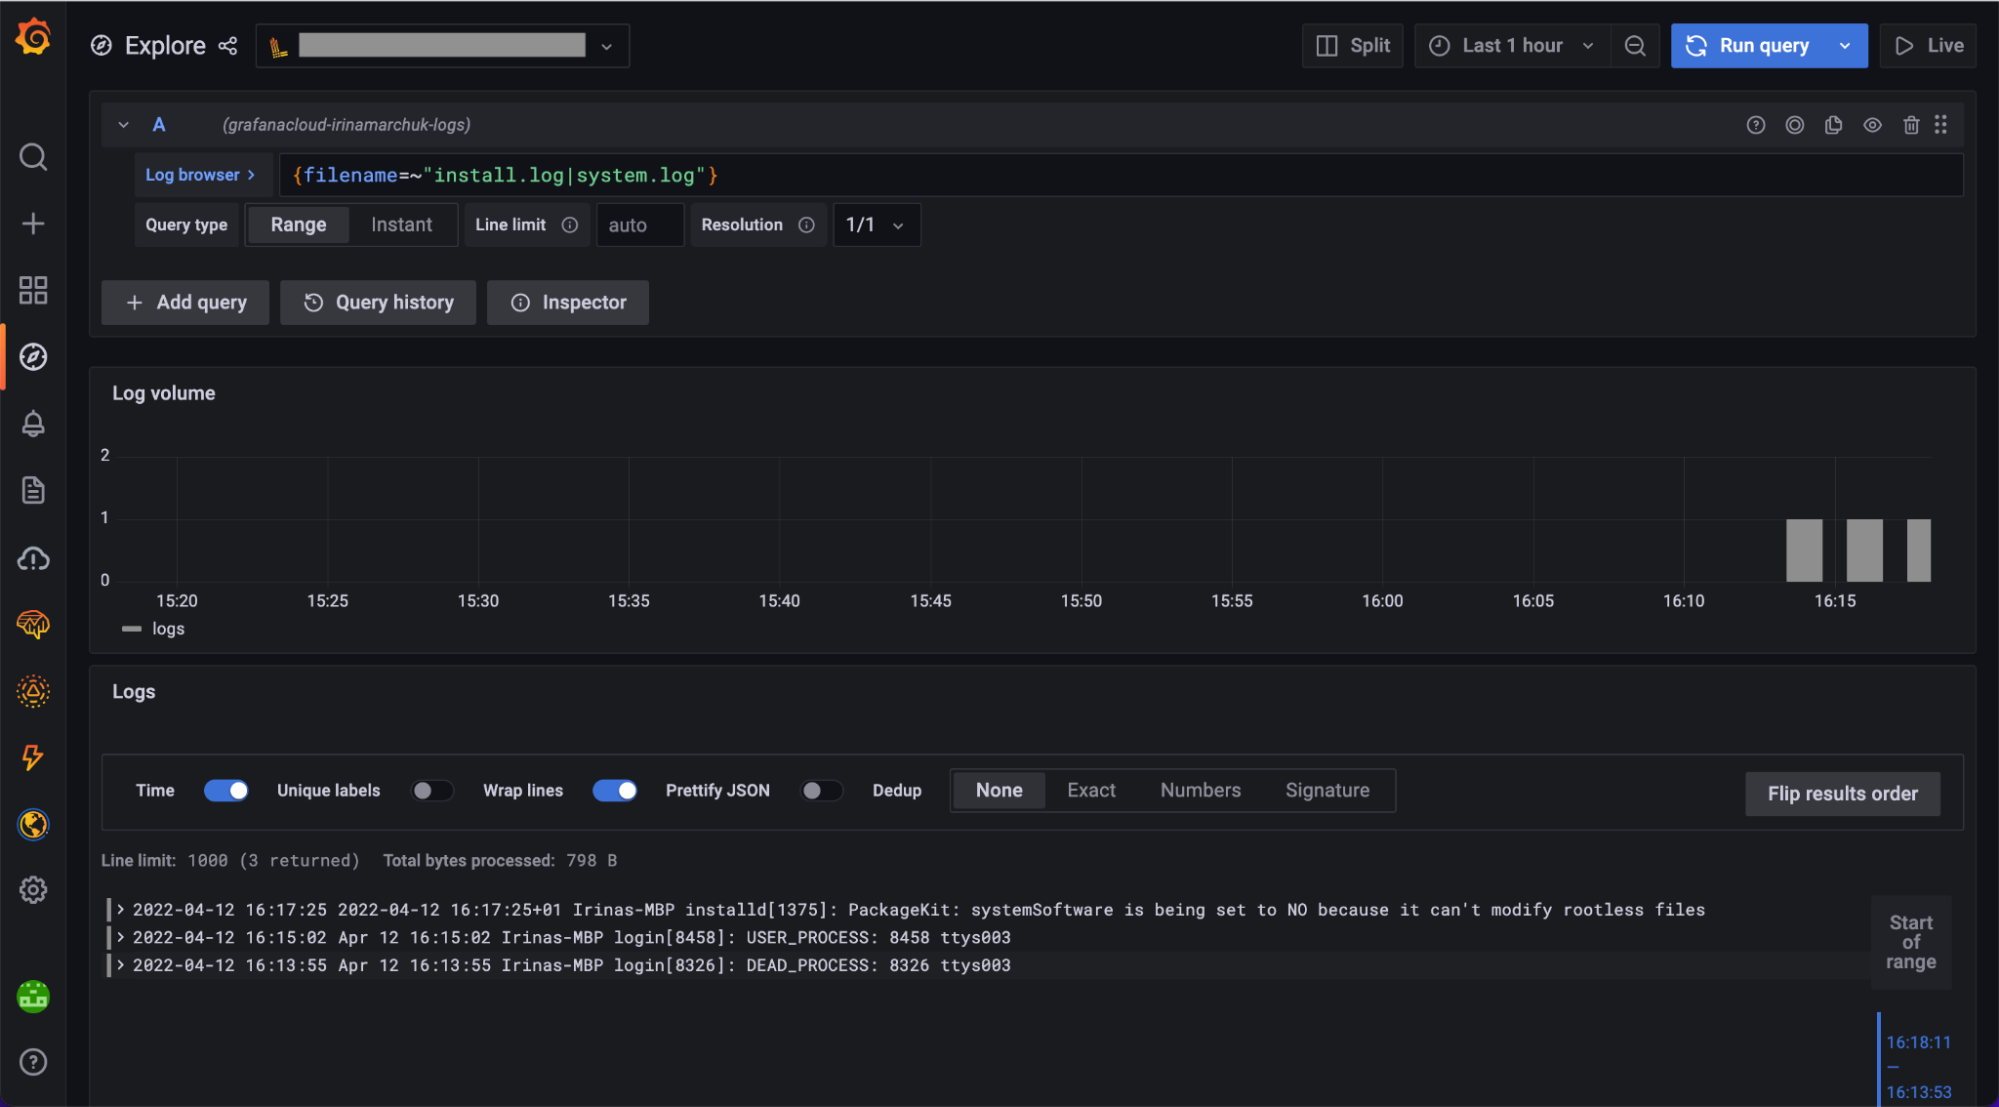
Task: Open Alerting via the bell icon
Action: [33, 423]
